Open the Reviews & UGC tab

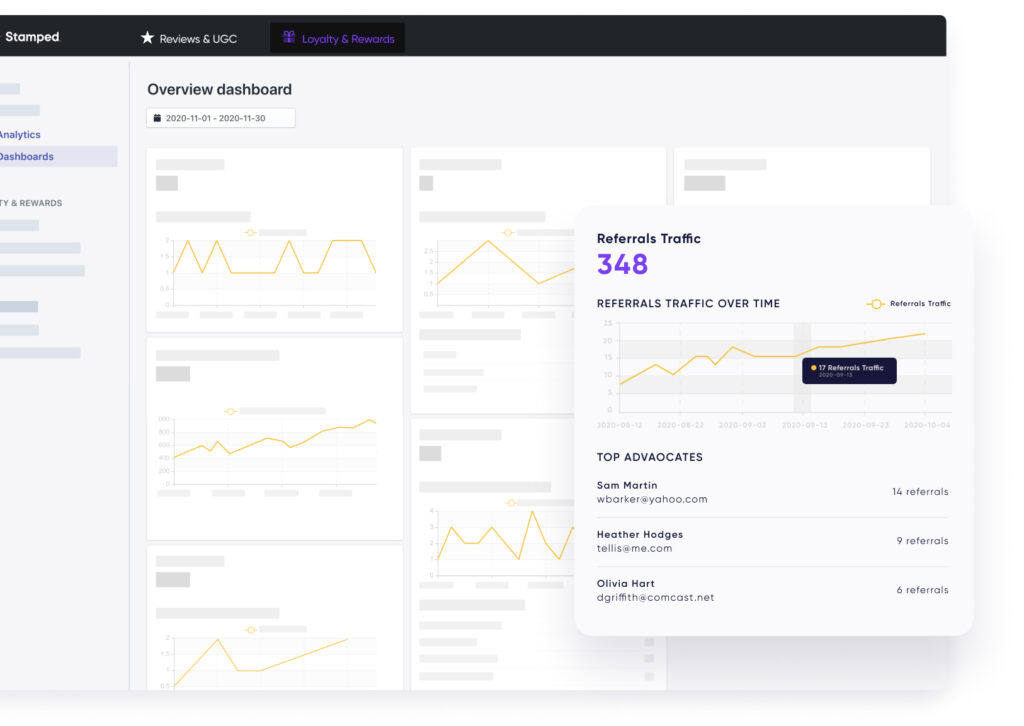pos(198,38)
